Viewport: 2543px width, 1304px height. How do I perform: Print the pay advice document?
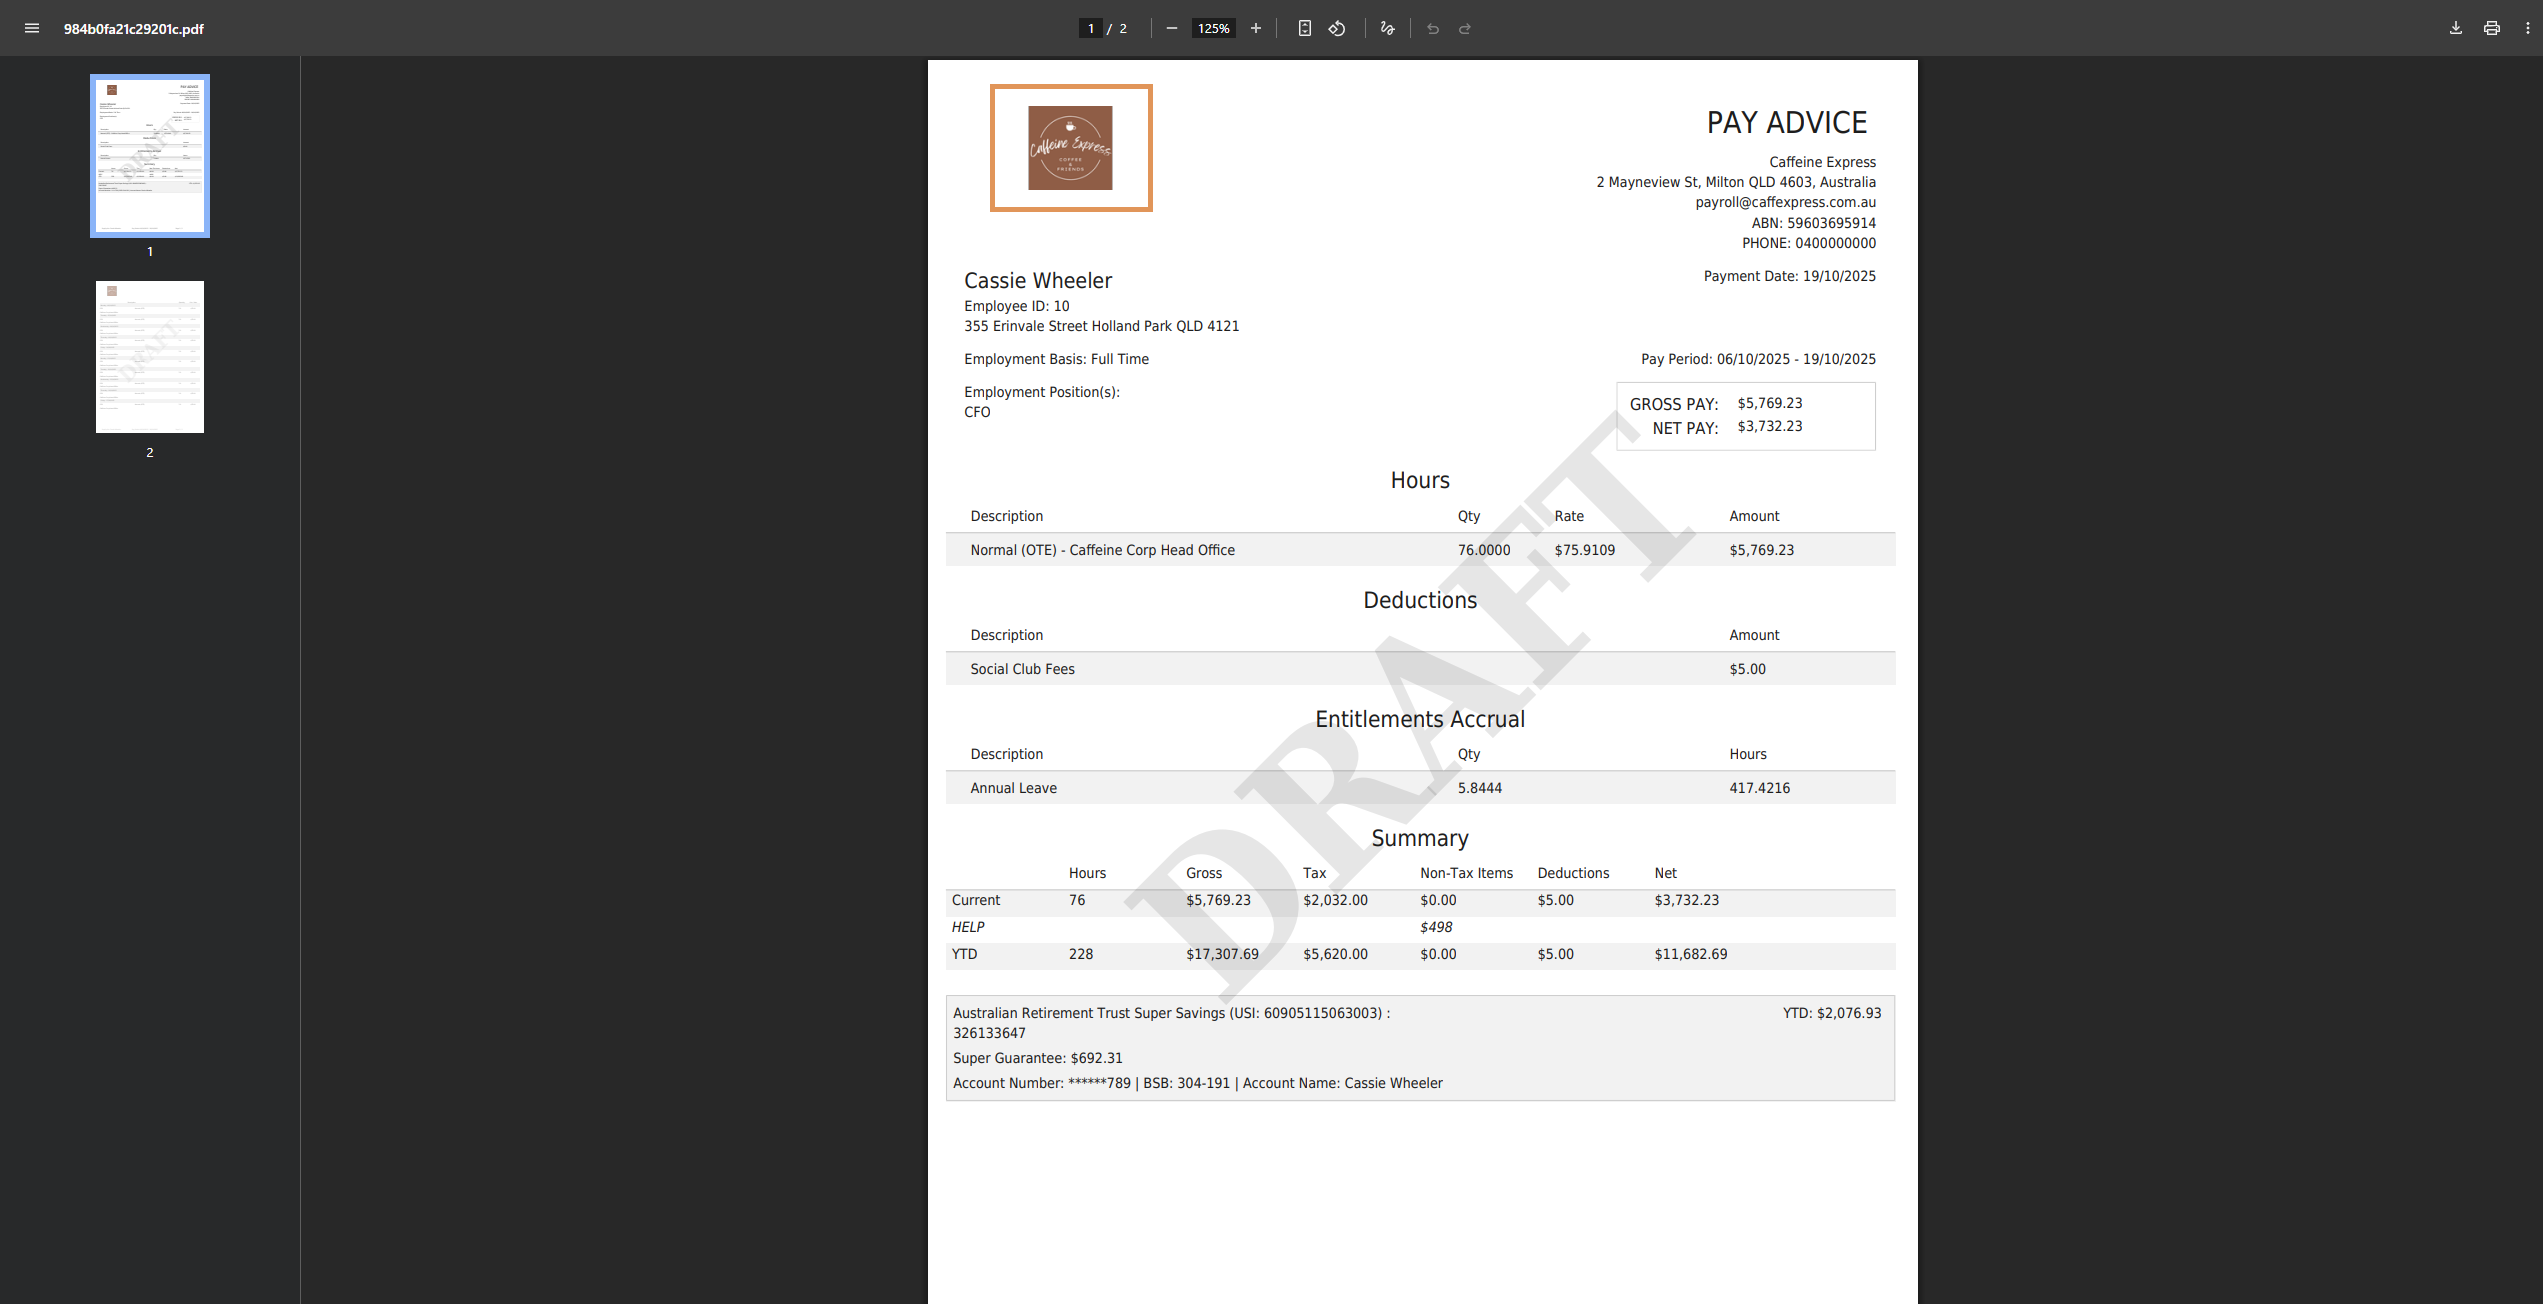2491,28
